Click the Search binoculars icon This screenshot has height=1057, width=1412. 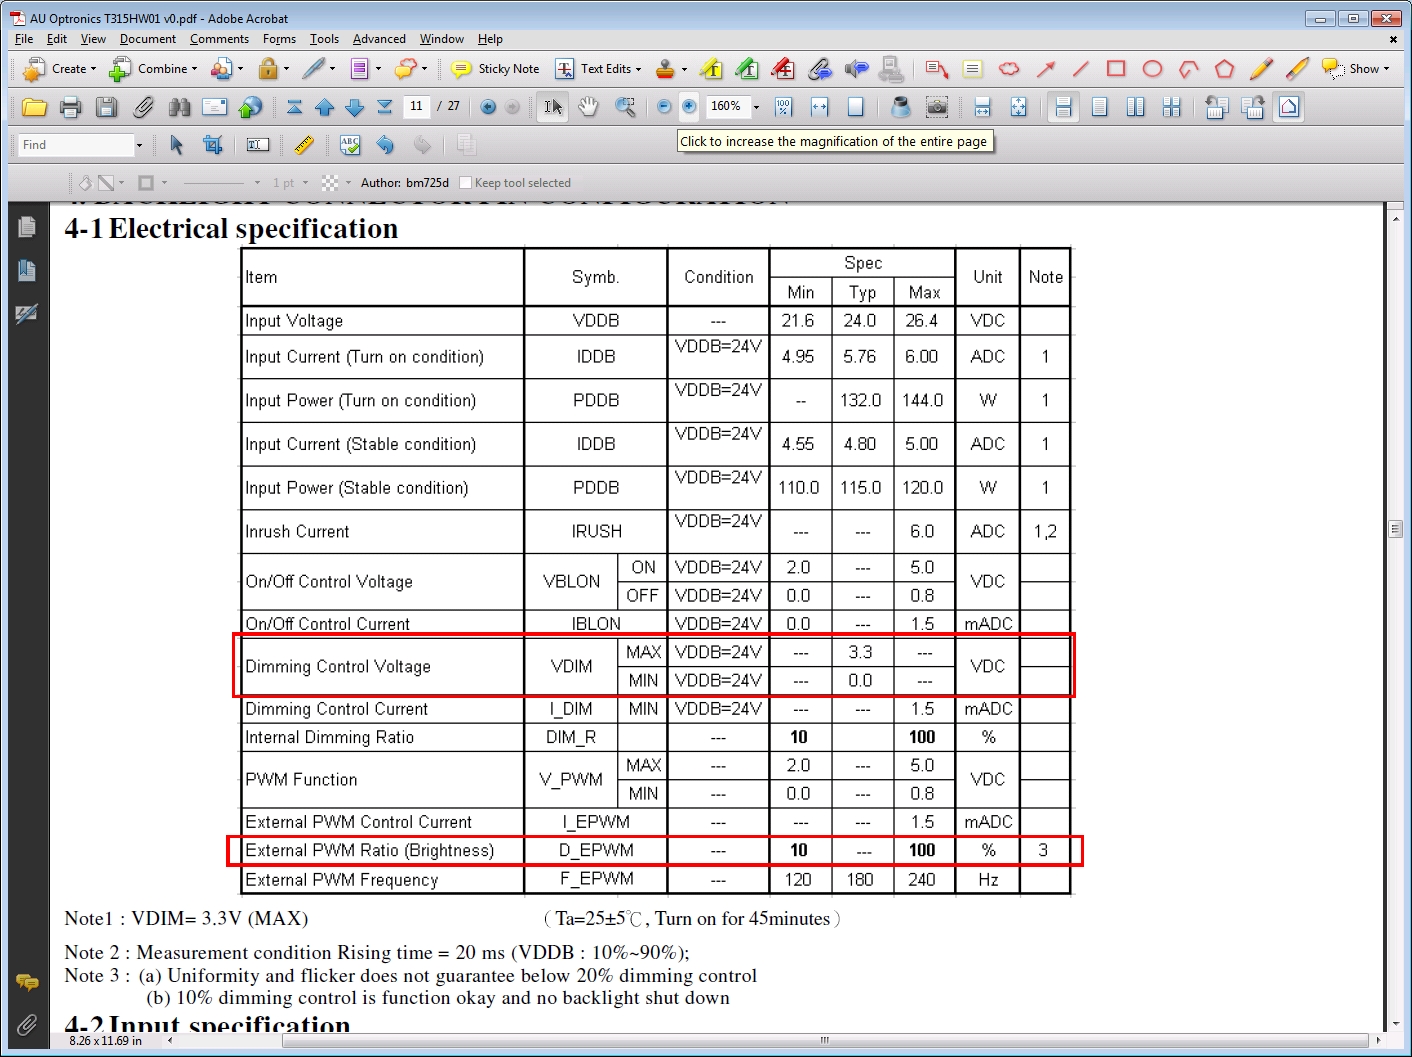179,107
